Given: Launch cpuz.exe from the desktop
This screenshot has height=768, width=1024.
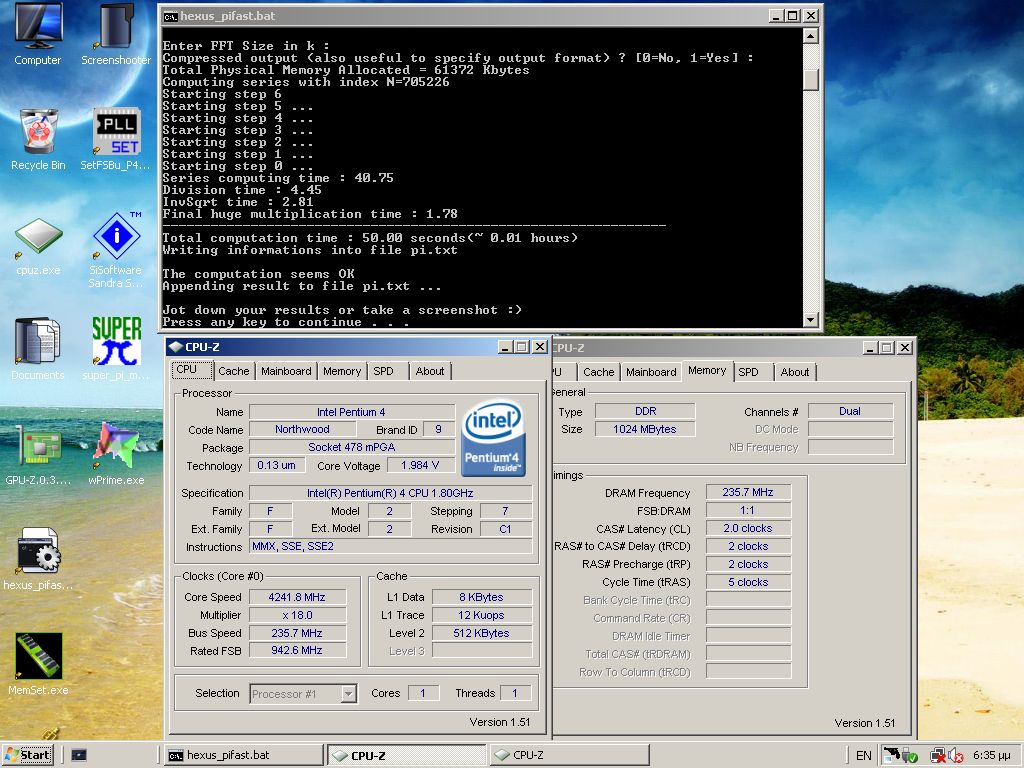Looking at the screenshot, I should [x=39, y=245].
